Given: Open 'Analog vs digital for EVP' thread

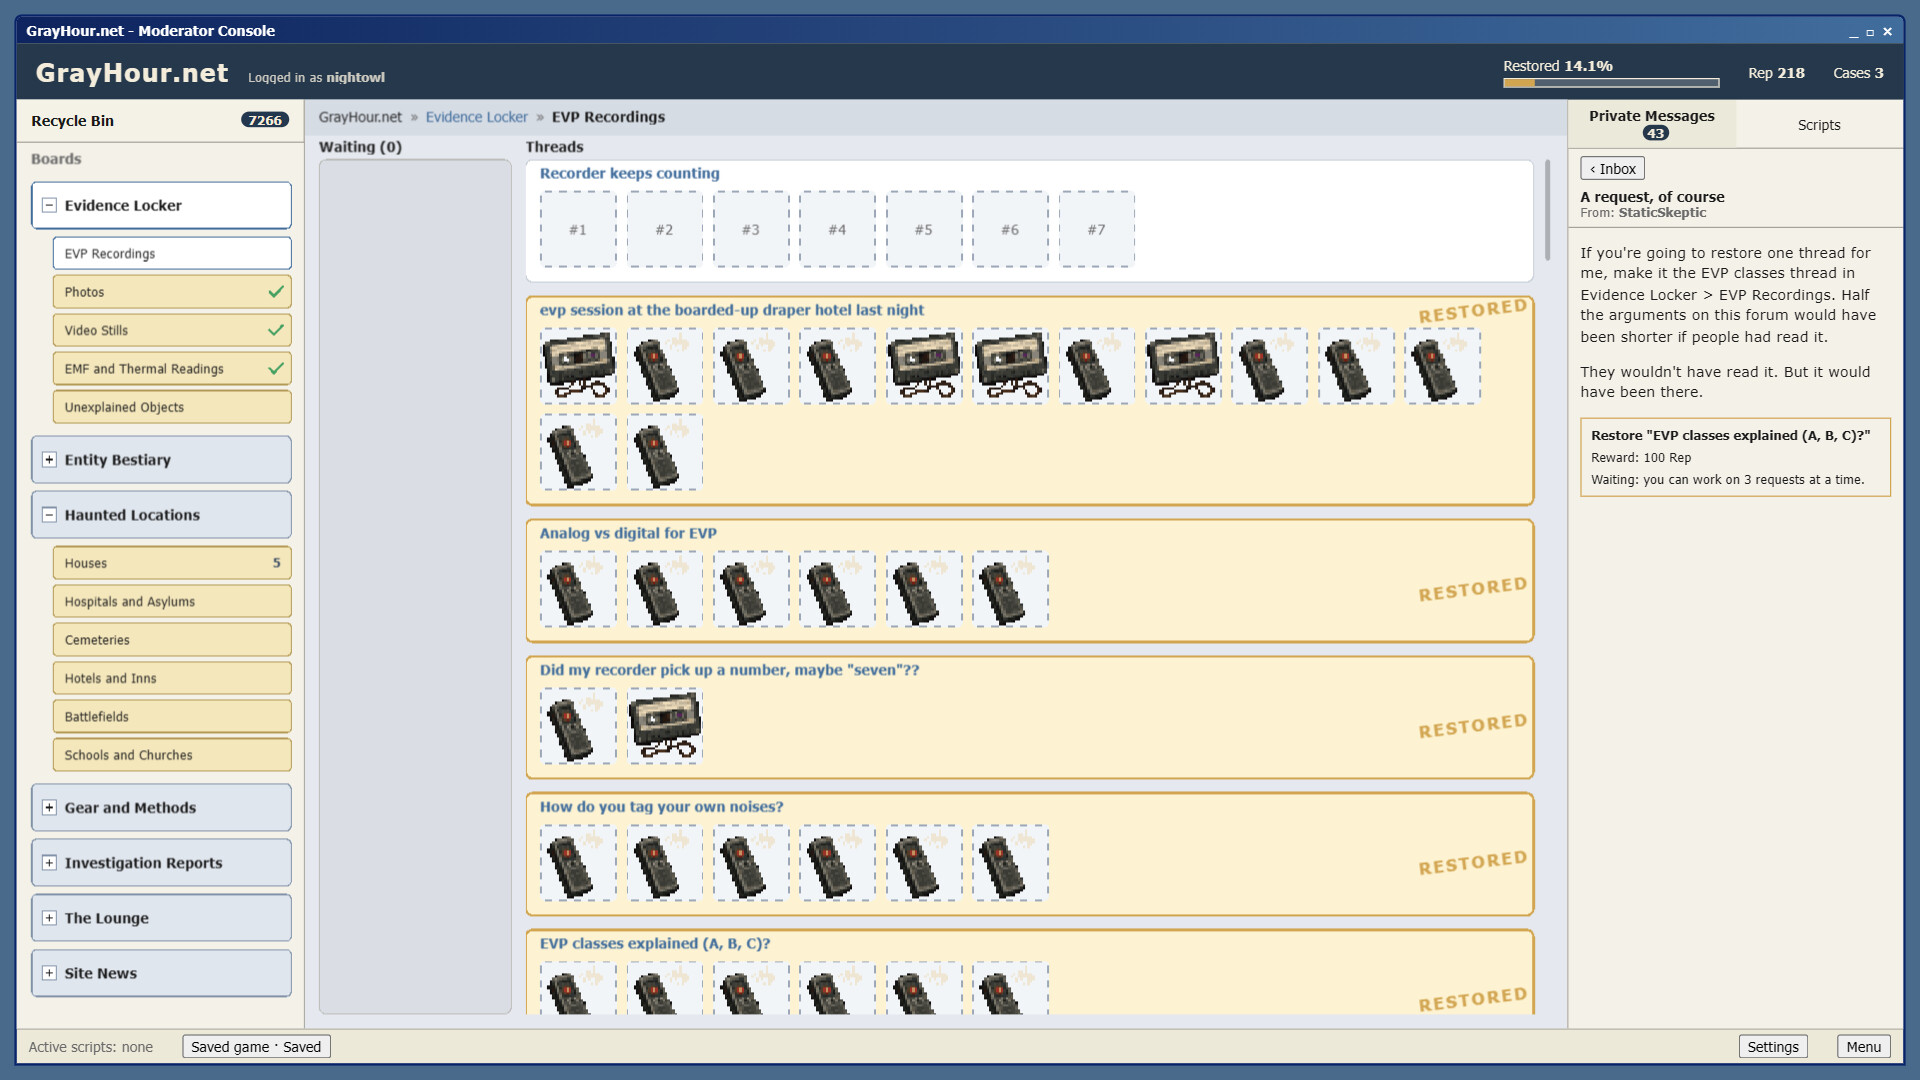Looking at the screenshot, I should pyautogui.click(x=628, y=533).
